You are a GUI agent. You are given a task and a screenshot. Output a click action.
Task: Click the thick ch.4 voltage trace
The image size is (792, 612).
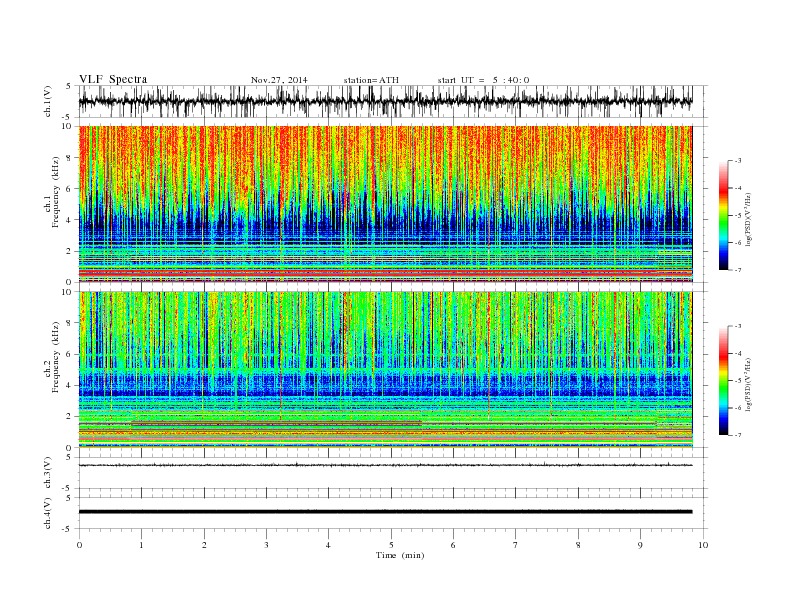[385, 512]
